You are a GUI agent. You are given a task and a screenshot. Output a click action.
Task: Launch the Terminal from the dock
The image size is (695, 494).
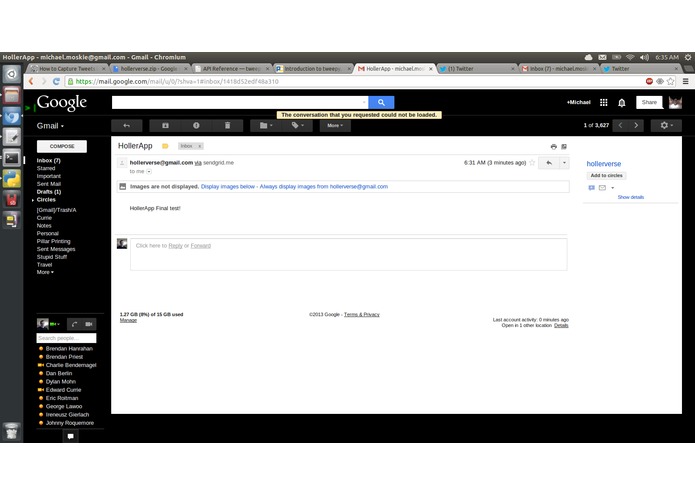coord(12,158)
